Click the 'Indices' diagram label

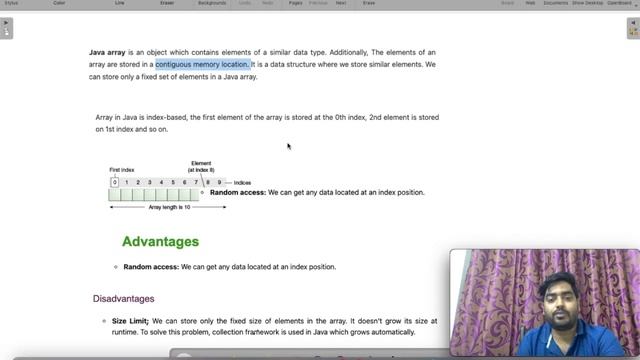click(x=242, y=183)
